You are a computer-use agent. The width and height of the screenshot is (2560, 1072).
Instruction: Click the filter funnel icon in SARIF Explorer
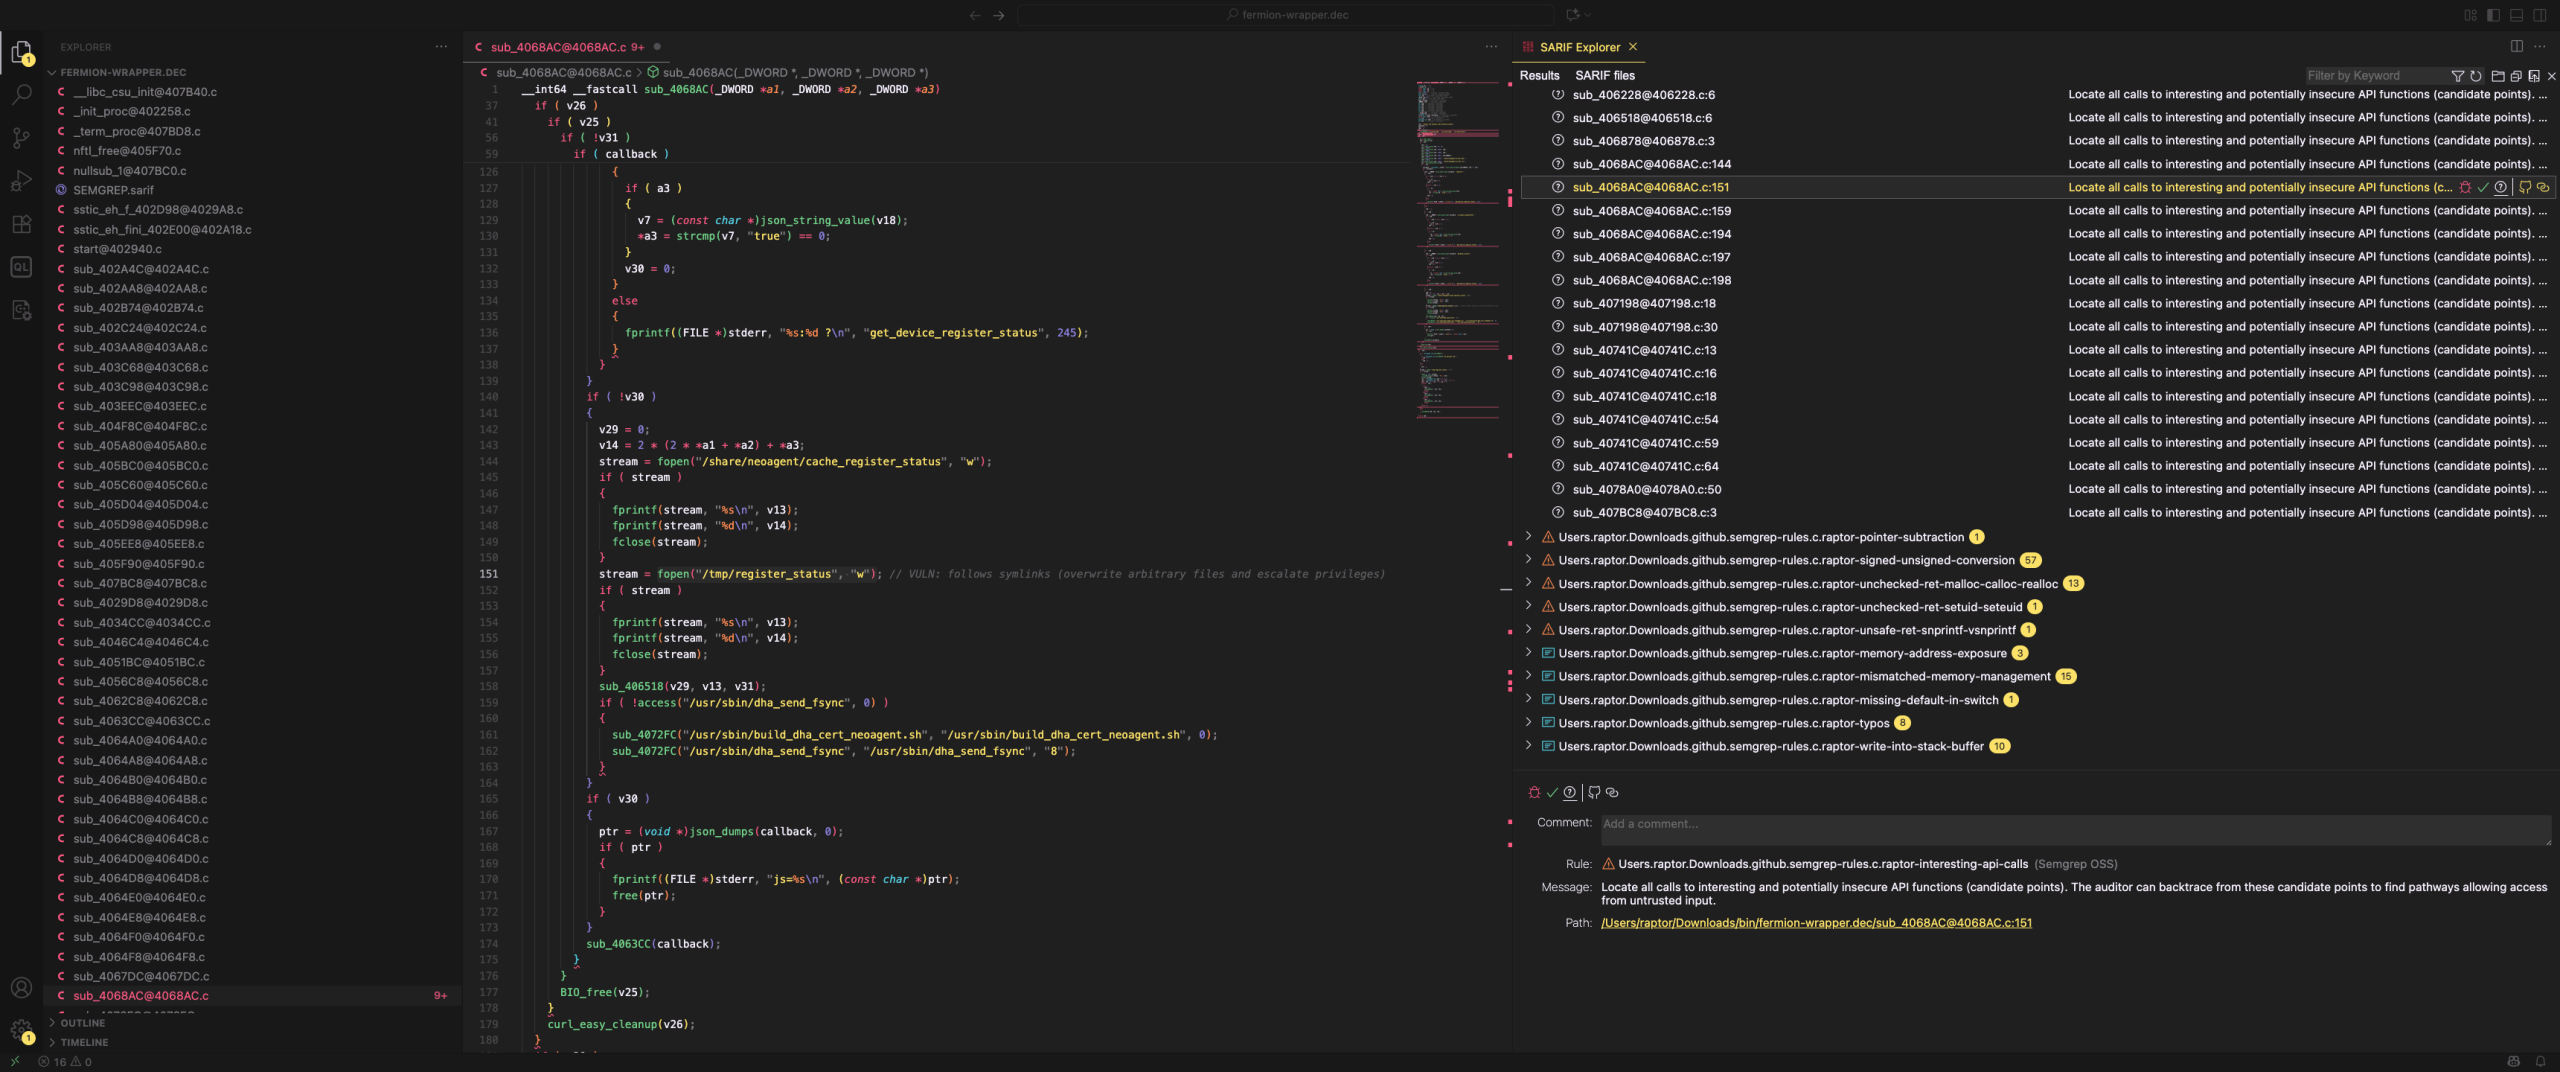2457,76
